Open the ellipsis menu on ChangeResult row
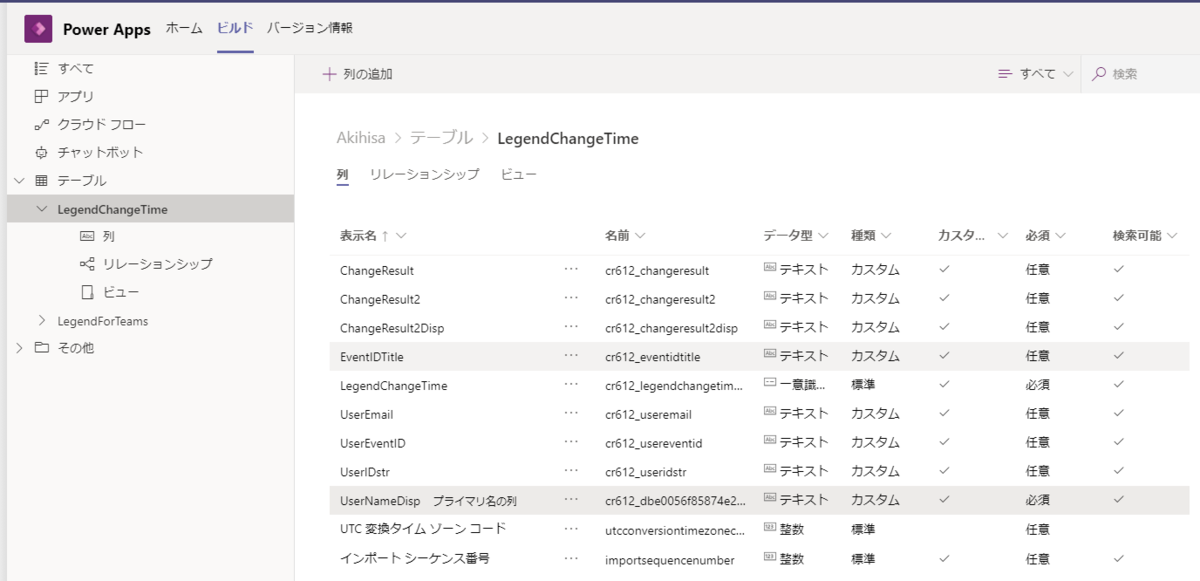Viewport: 1200px width, 581px height. [571, 269]
